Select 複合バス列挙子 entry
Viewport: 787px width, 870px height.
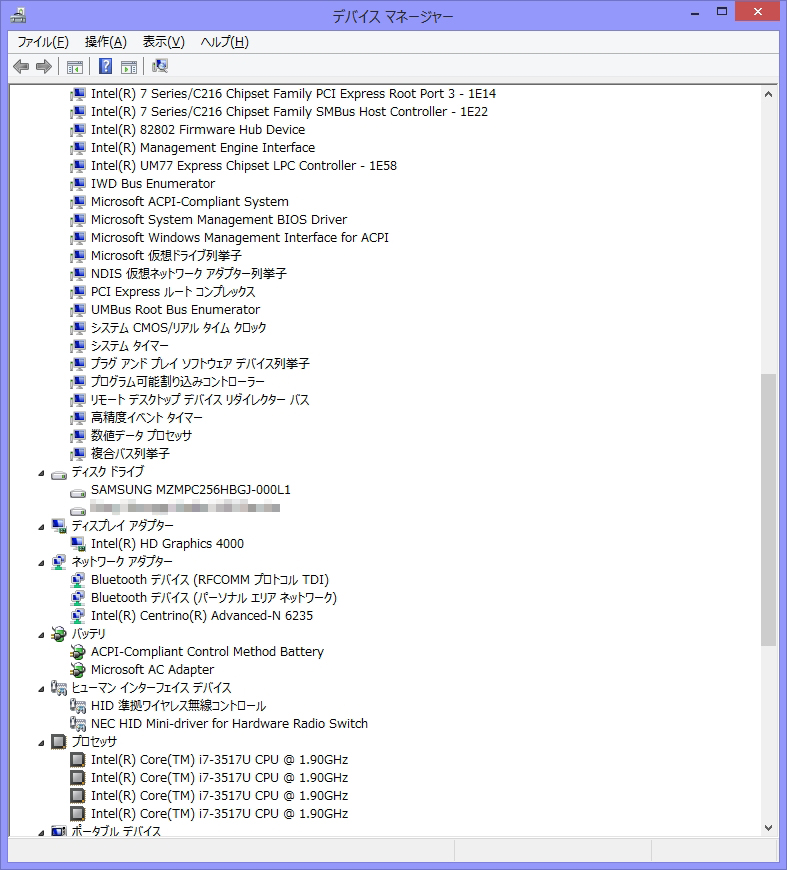[130, 454]
